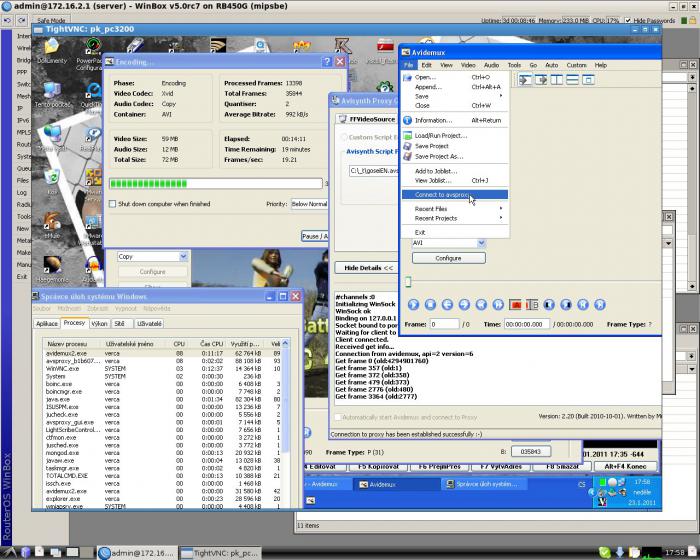Viewport: 700px width, 560px height.
Task: Click the Avidemux timeline slider handle
Action: [x=408, y=282]
